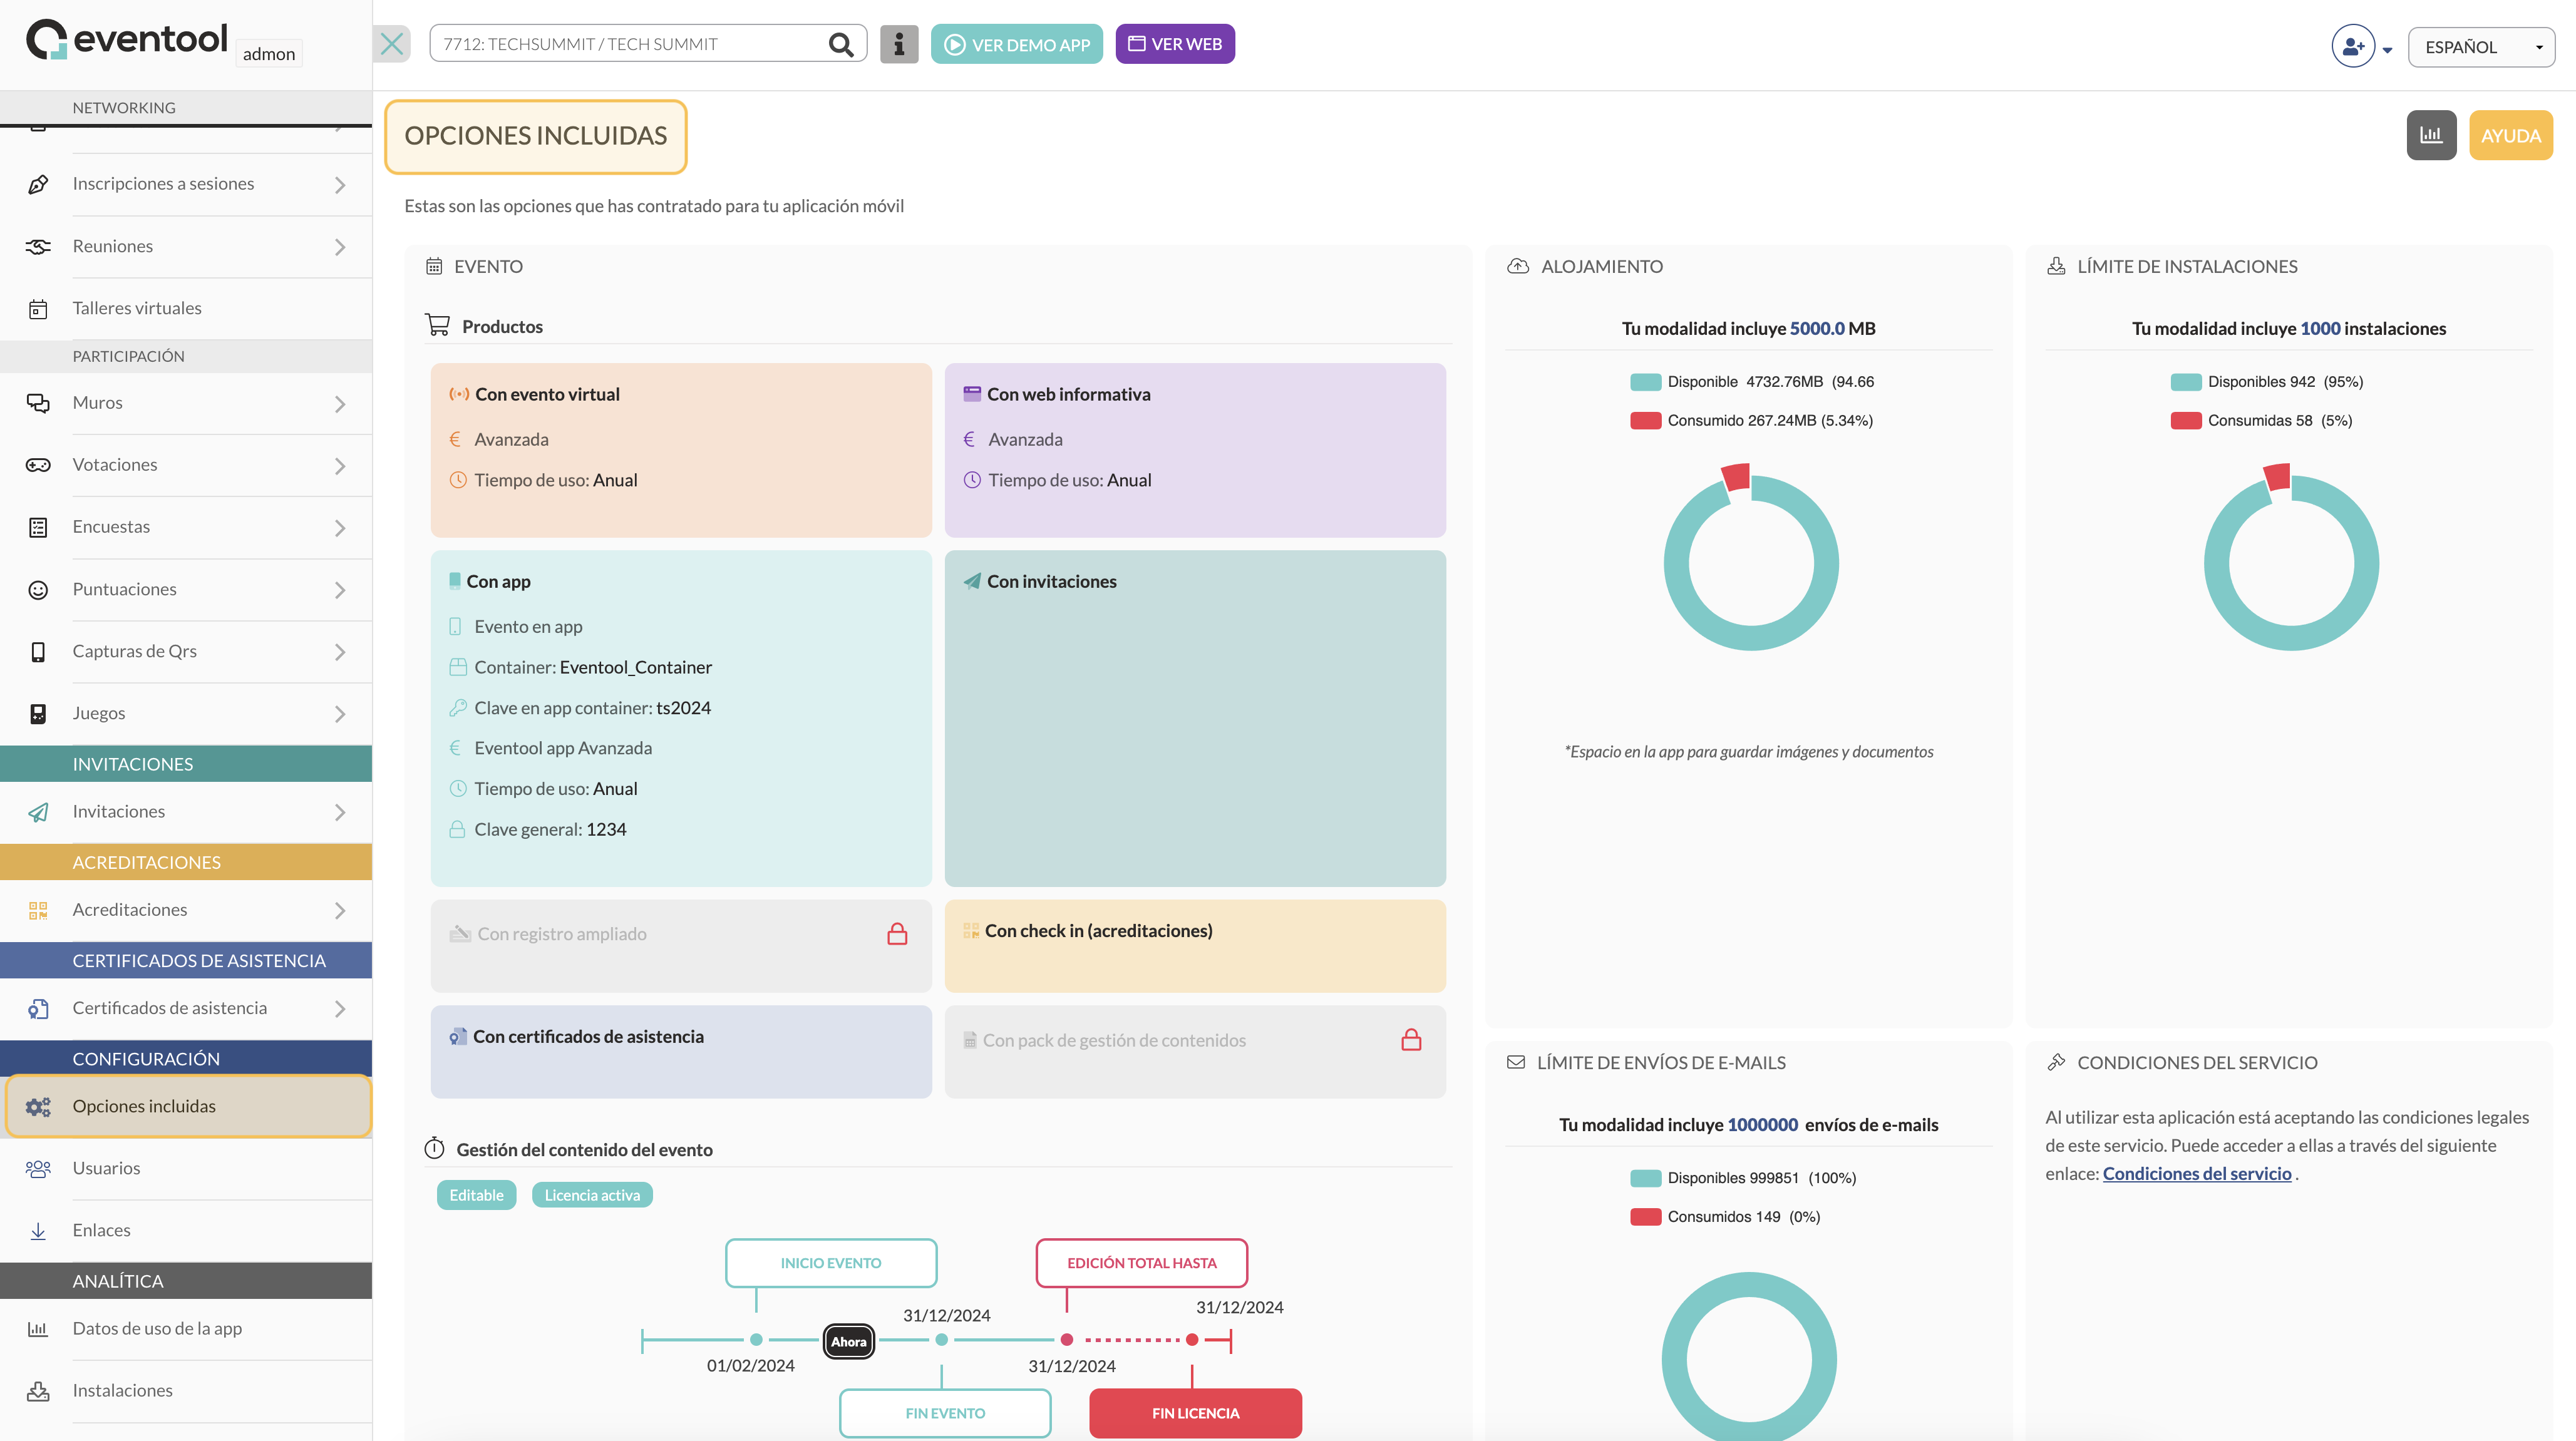Click the Opciones incluidas gears icon
This screenshot has height=1441, width=2576.
pos(38,1106)
